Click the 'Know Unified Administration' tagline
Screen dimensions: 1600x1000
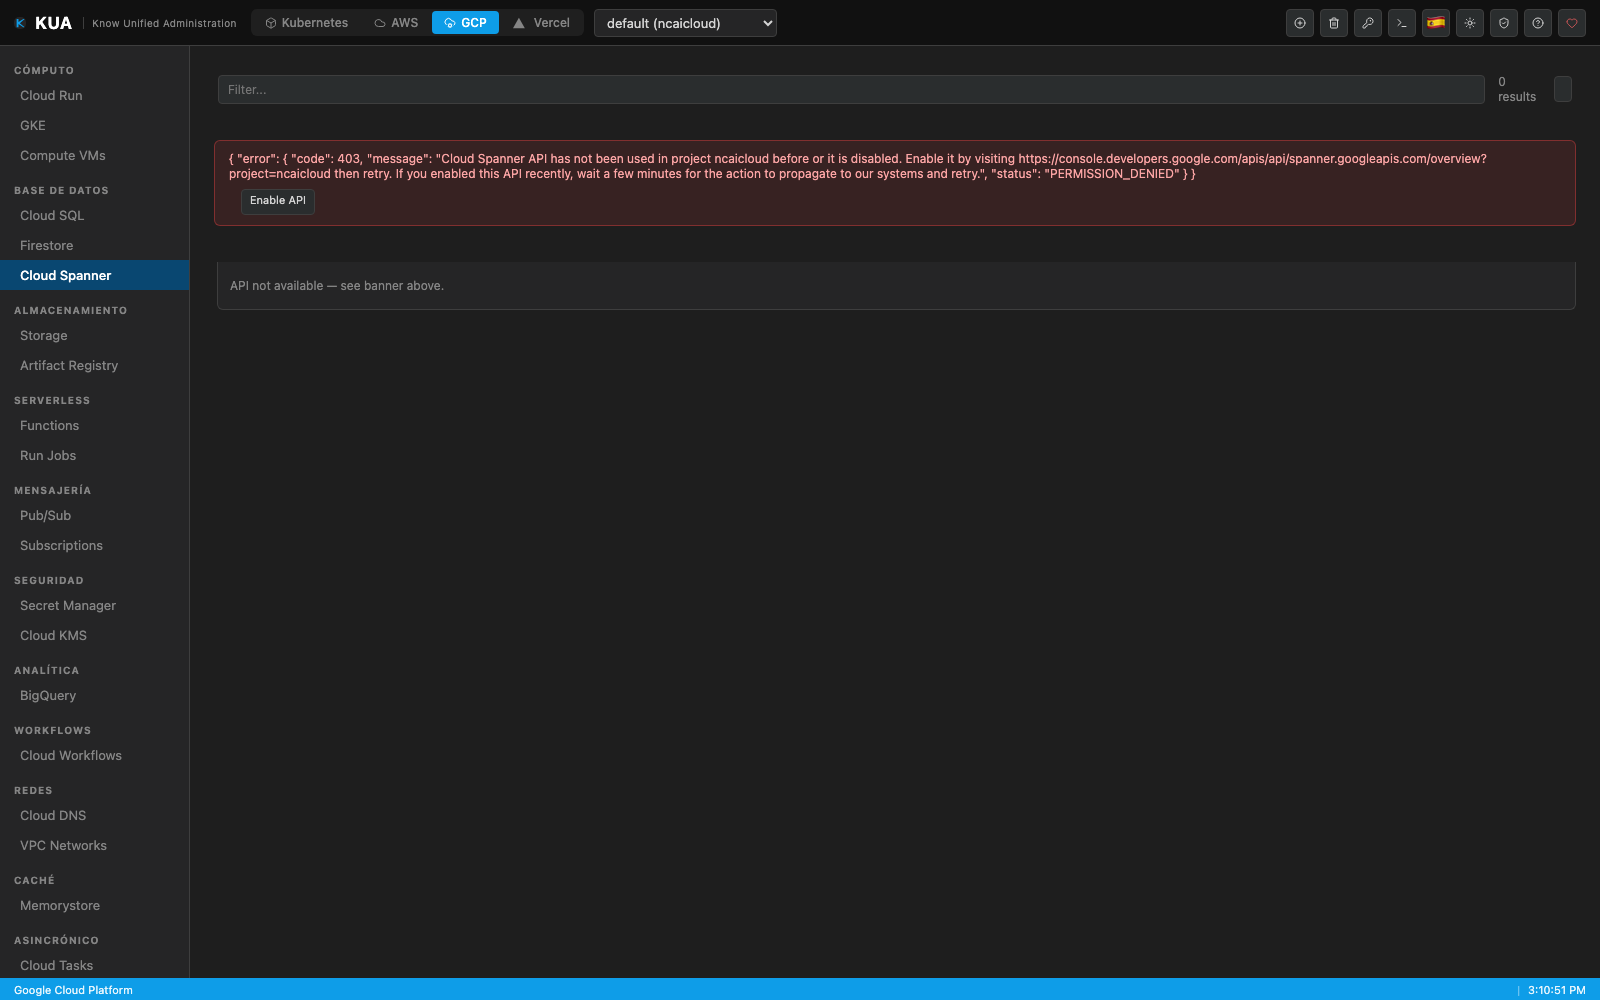165,23
